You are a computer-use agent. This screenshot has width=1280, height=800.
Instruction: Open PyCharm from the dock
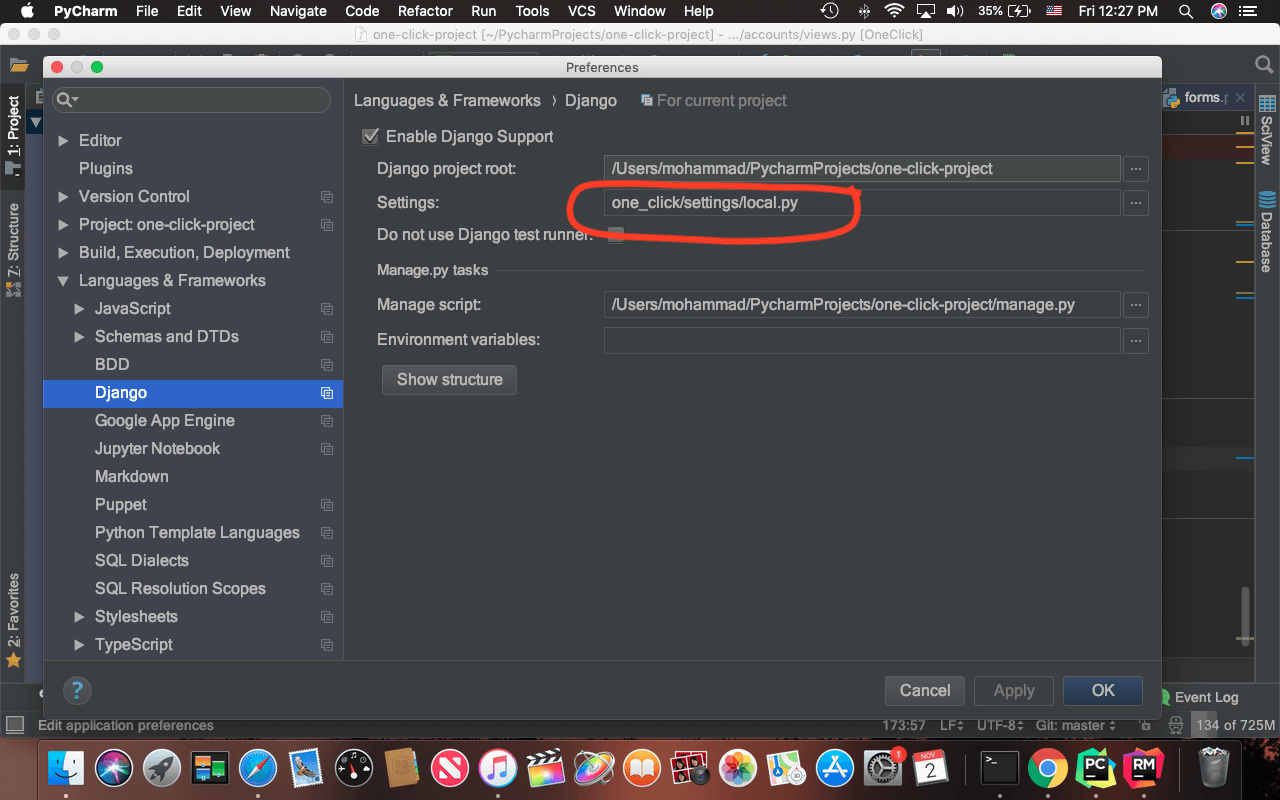click(1095, 768)
